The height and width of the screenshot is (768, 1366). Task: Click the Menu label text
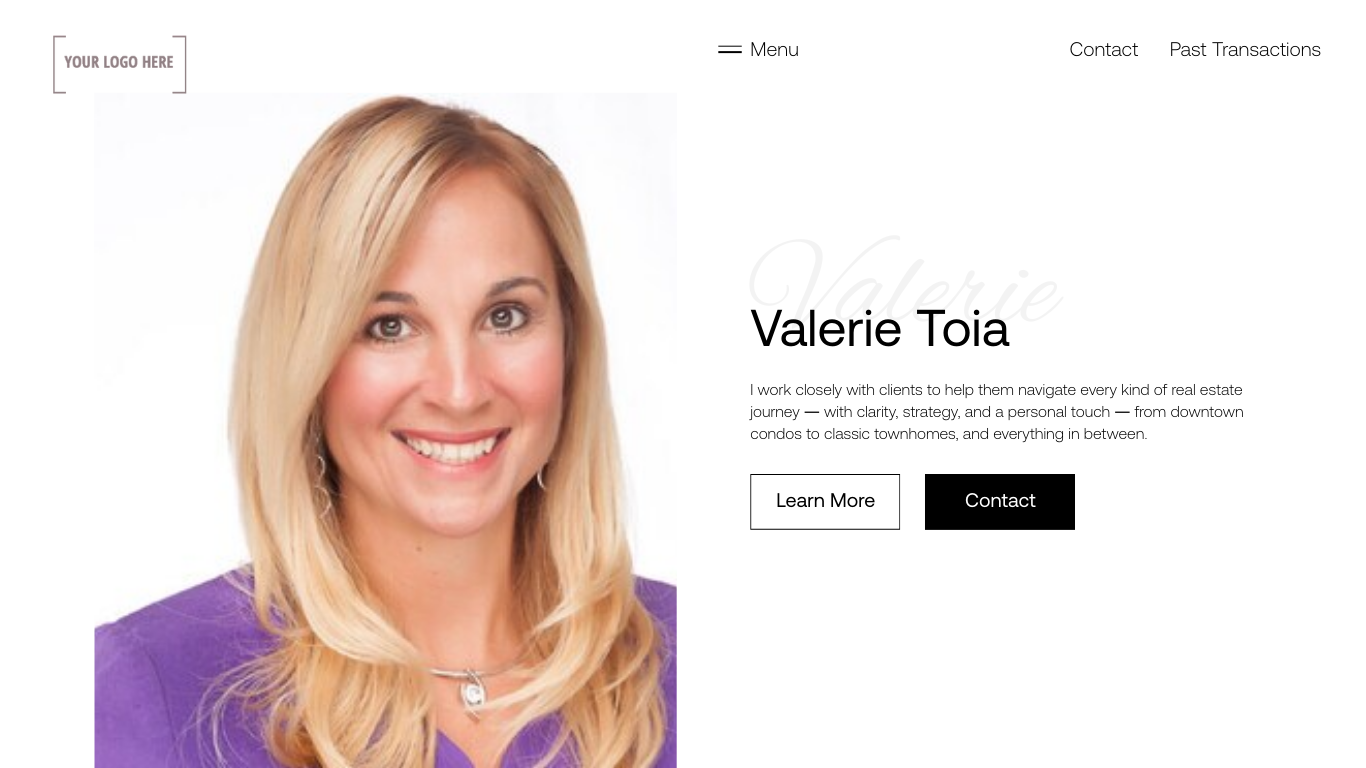click(x=774, y=49)
